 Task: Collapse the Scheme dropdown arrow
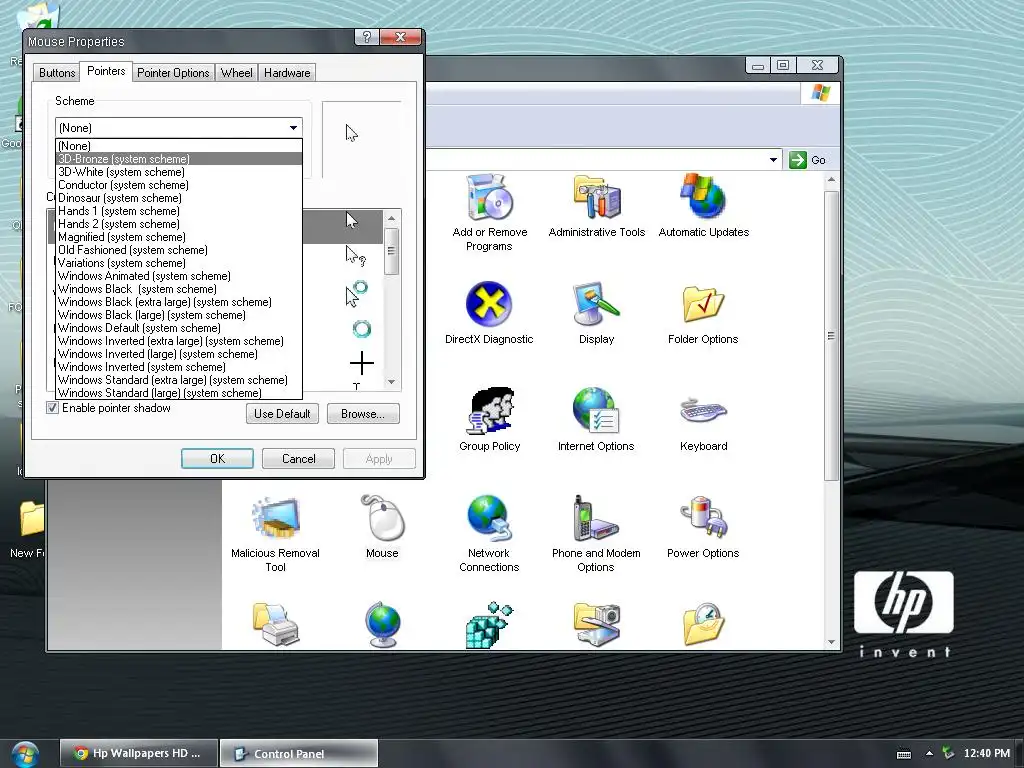click(x=293, y=128)
